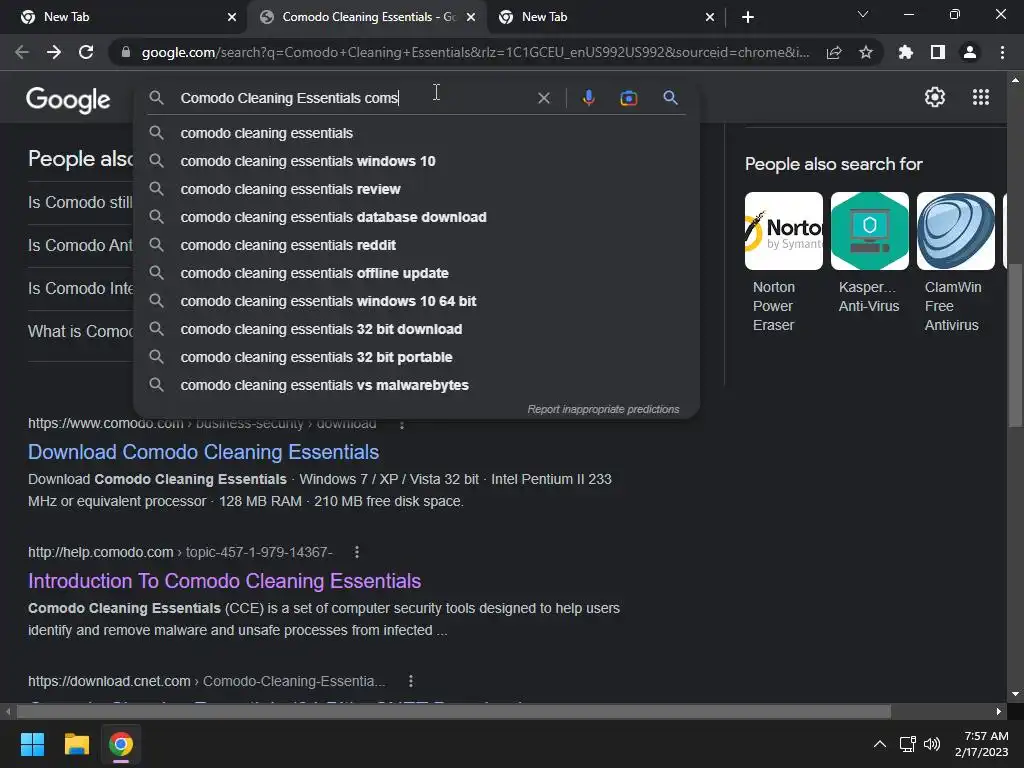Viewport: 1024px width, 768px height.
Task: Click the share page icon in address bar
Action: (x=834, y=52)
